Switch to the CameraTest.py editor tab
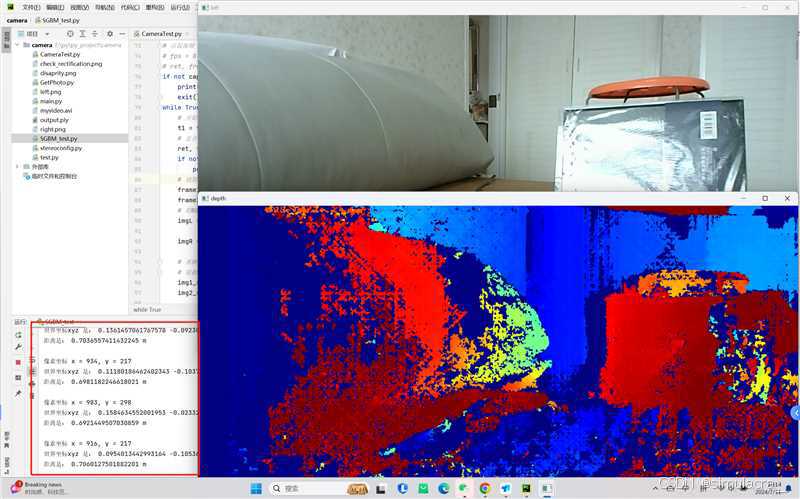Screen dimensions: 800x499 click(x=161, y=34)
